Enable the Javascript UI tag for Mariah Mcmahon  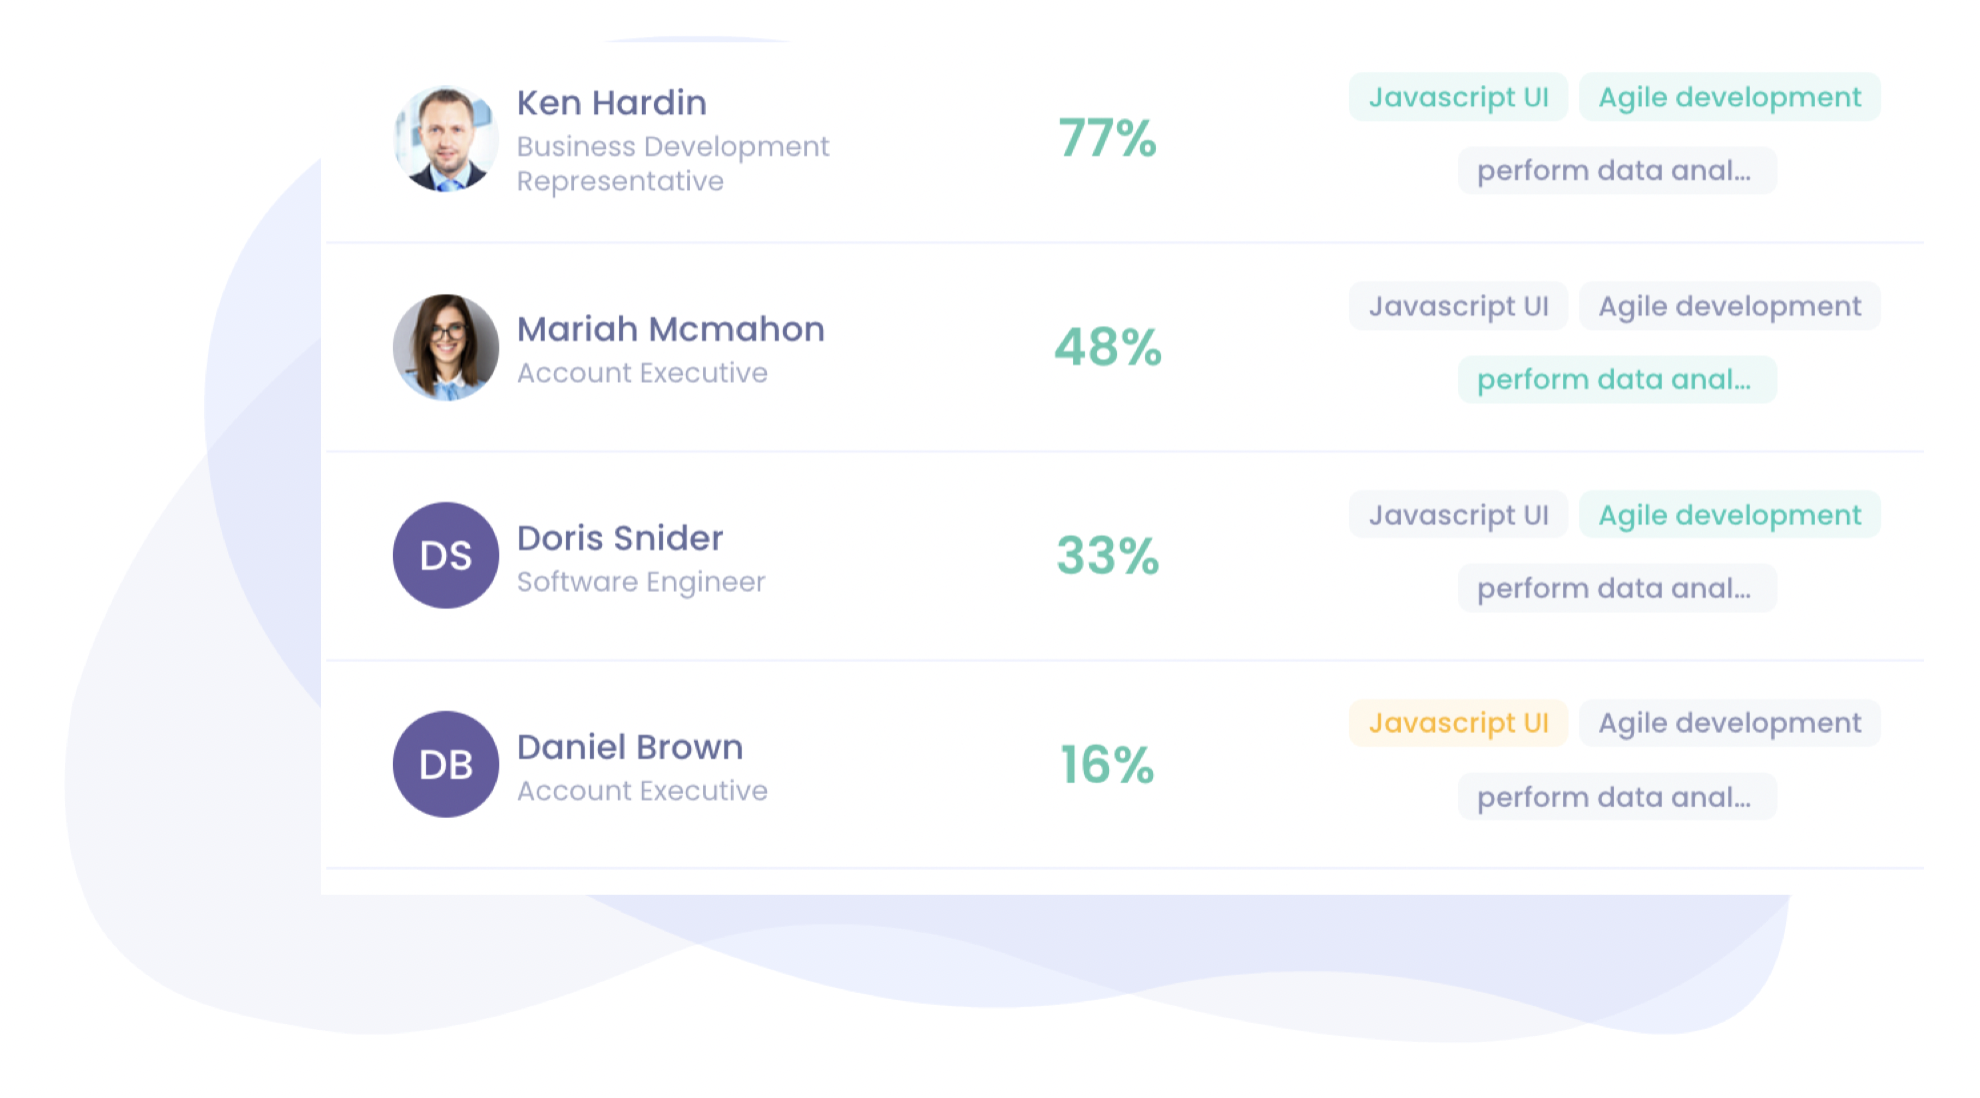1457,306
